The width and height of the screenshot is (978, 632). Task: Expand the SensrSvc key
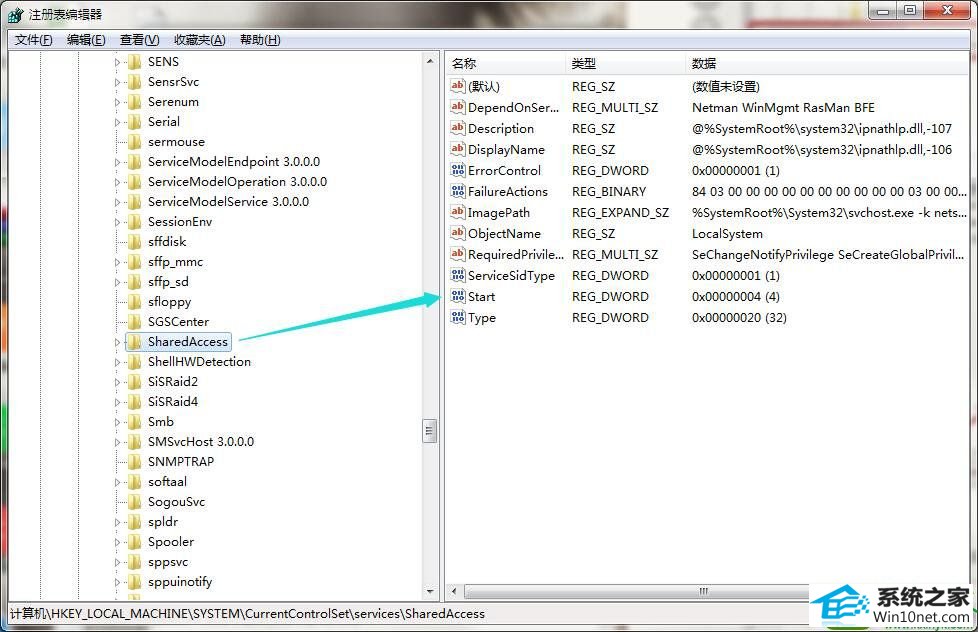(x=117, y=82)
